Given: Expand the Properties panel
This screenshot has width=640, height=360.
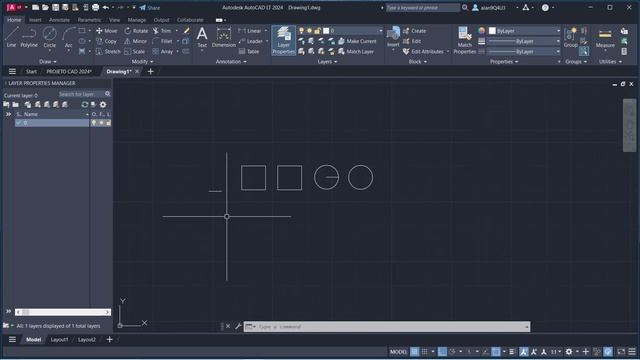Looking at the screenshot, I should pos(504,62).
